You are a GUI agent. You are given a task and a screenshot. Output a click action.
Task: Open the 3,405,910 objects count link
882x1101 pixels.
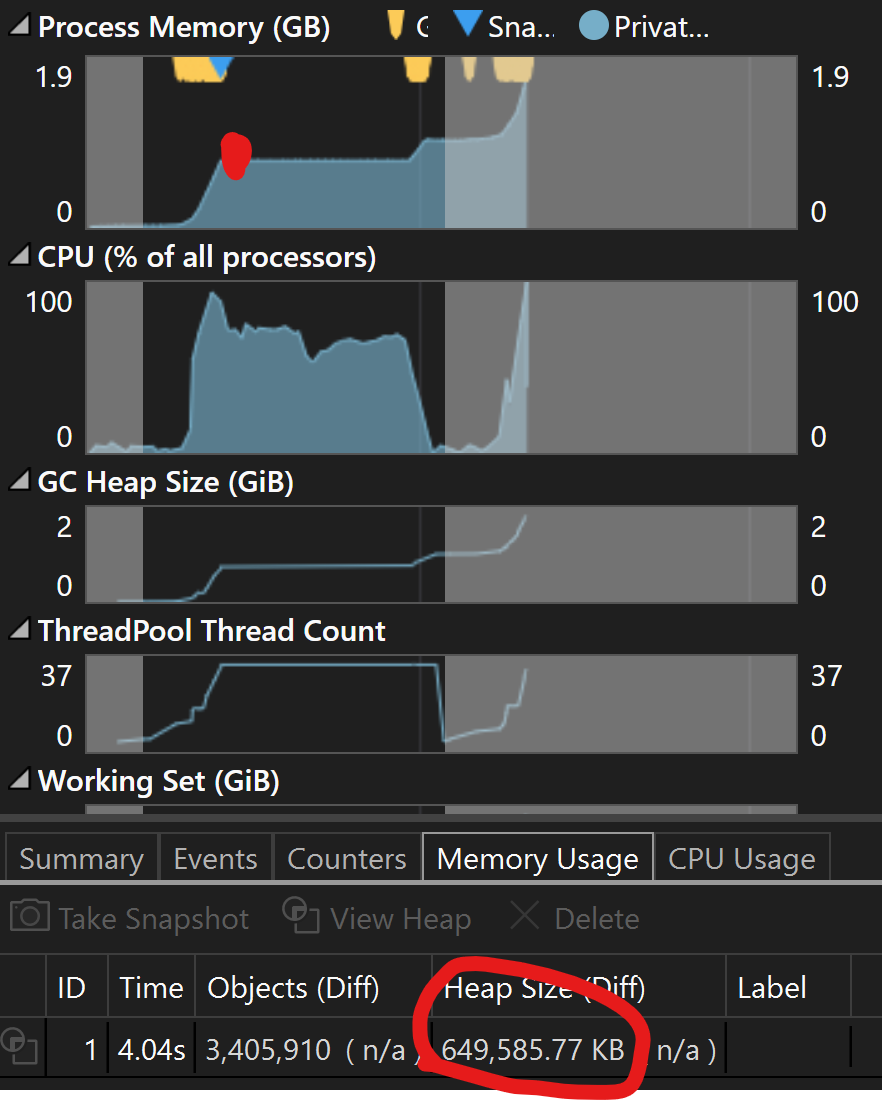268,1049
